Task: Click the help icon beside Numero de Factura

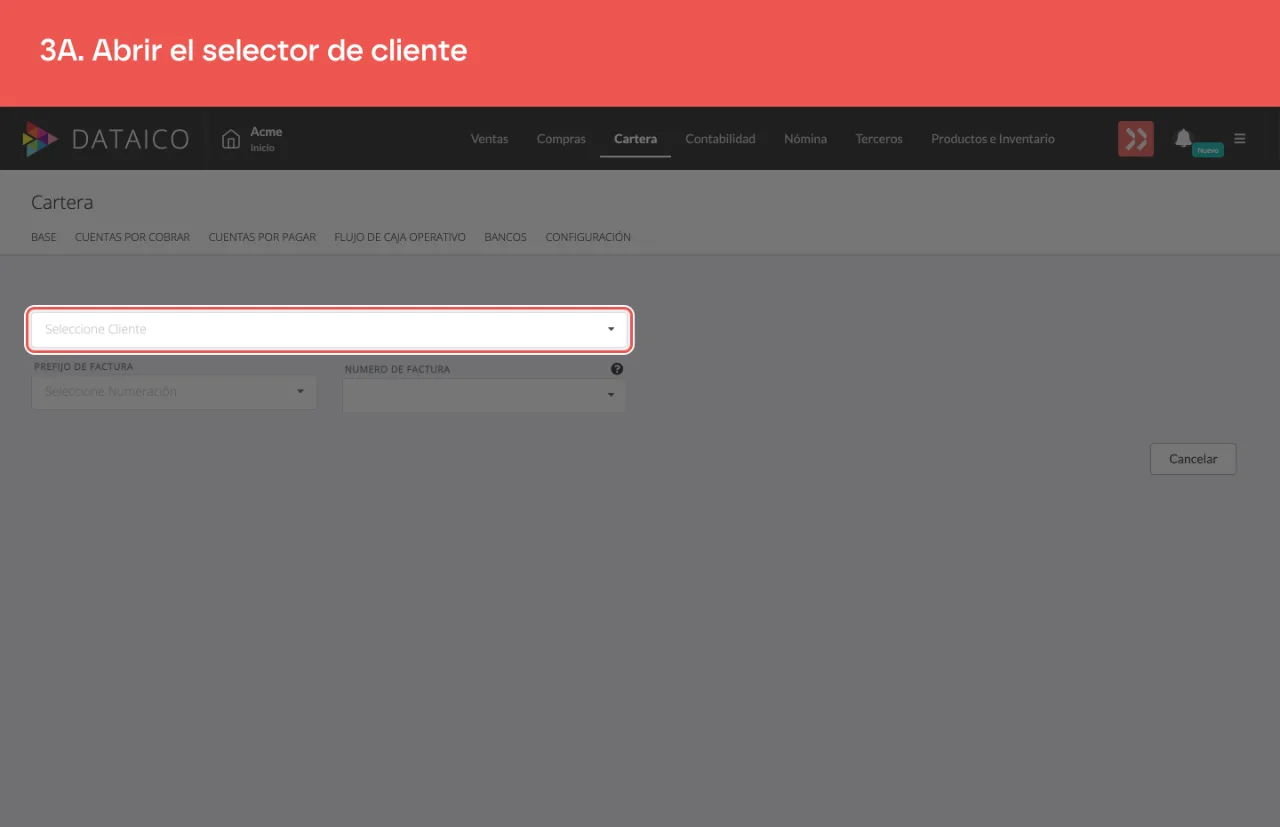Action: (x=617, y=369)
